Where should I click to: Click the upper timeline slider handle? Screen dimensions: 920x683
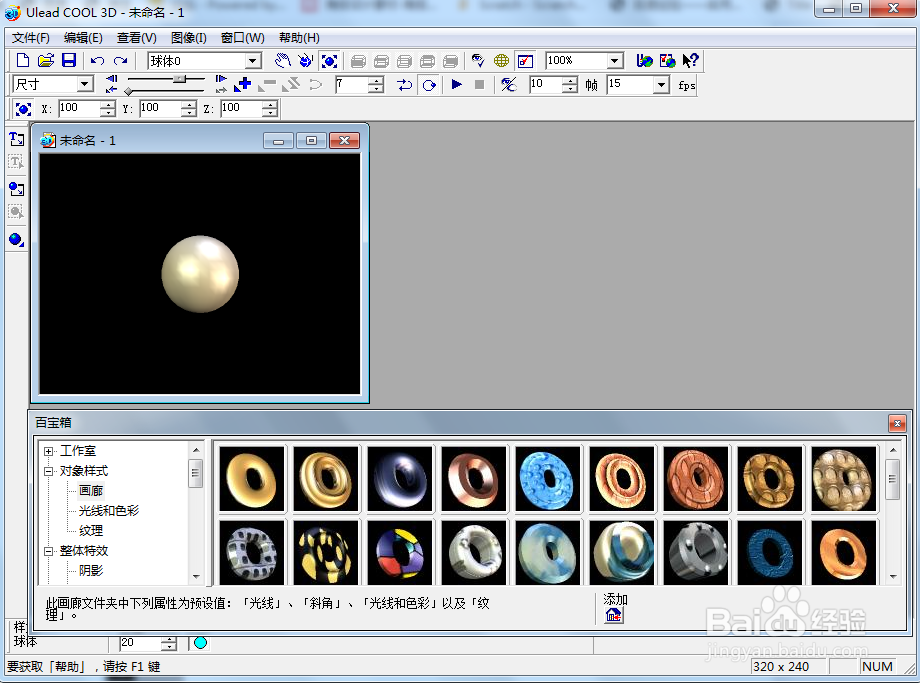coord(181,79)
